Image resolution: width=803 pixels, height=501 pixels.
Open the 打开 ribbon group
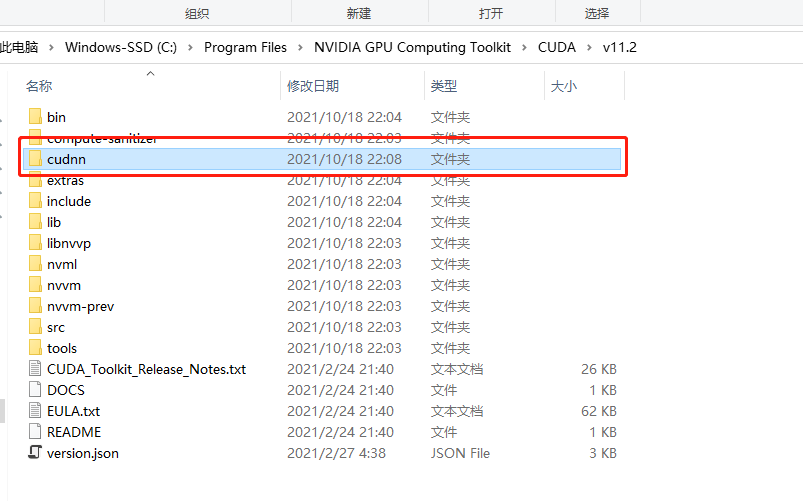pos(491,13)
